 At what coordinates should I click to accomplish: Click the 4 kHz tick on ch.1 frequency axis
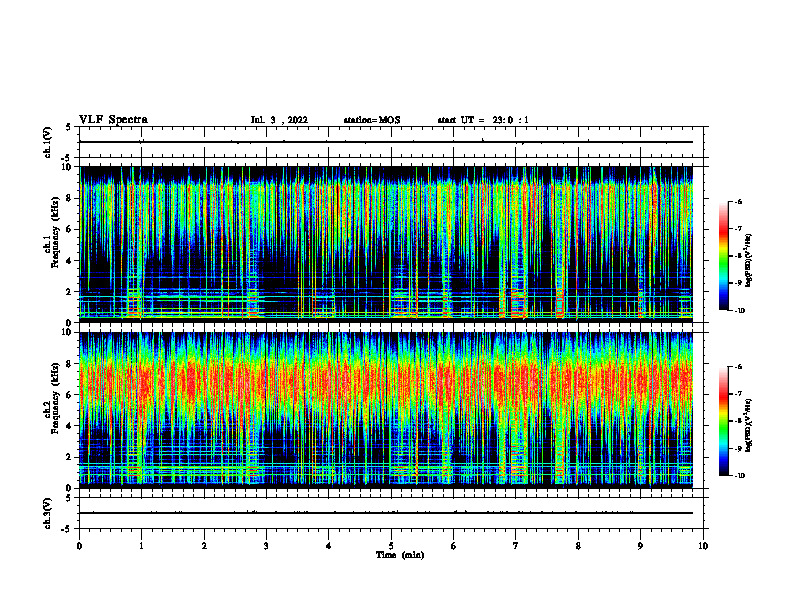click(x=69, y=261)
